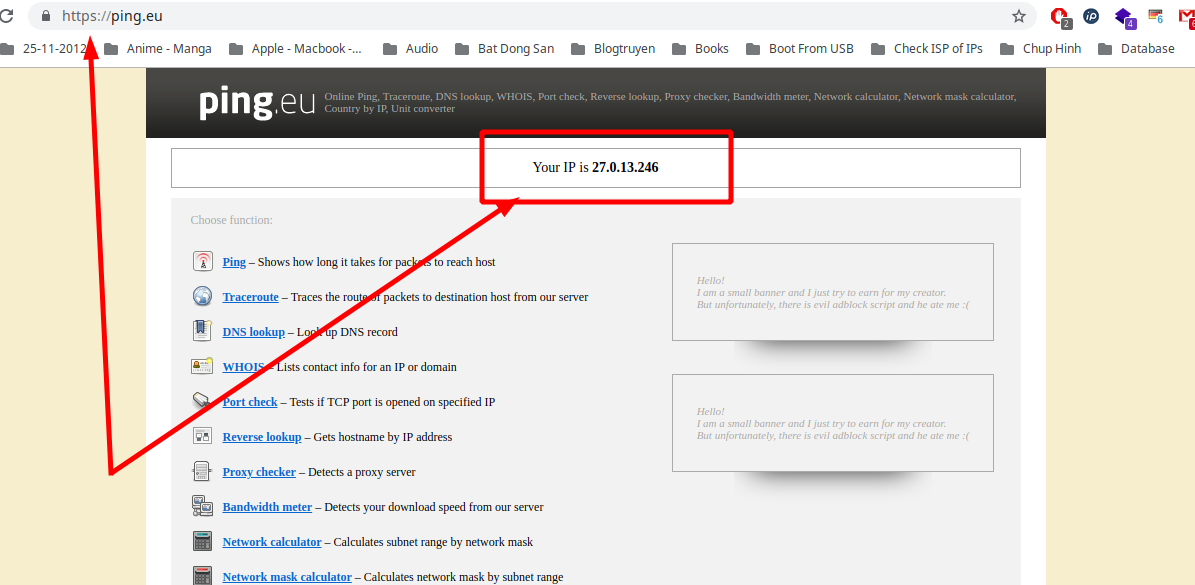Open the Network calculator link
1195x585 pixels.
[x=272, y=542]
